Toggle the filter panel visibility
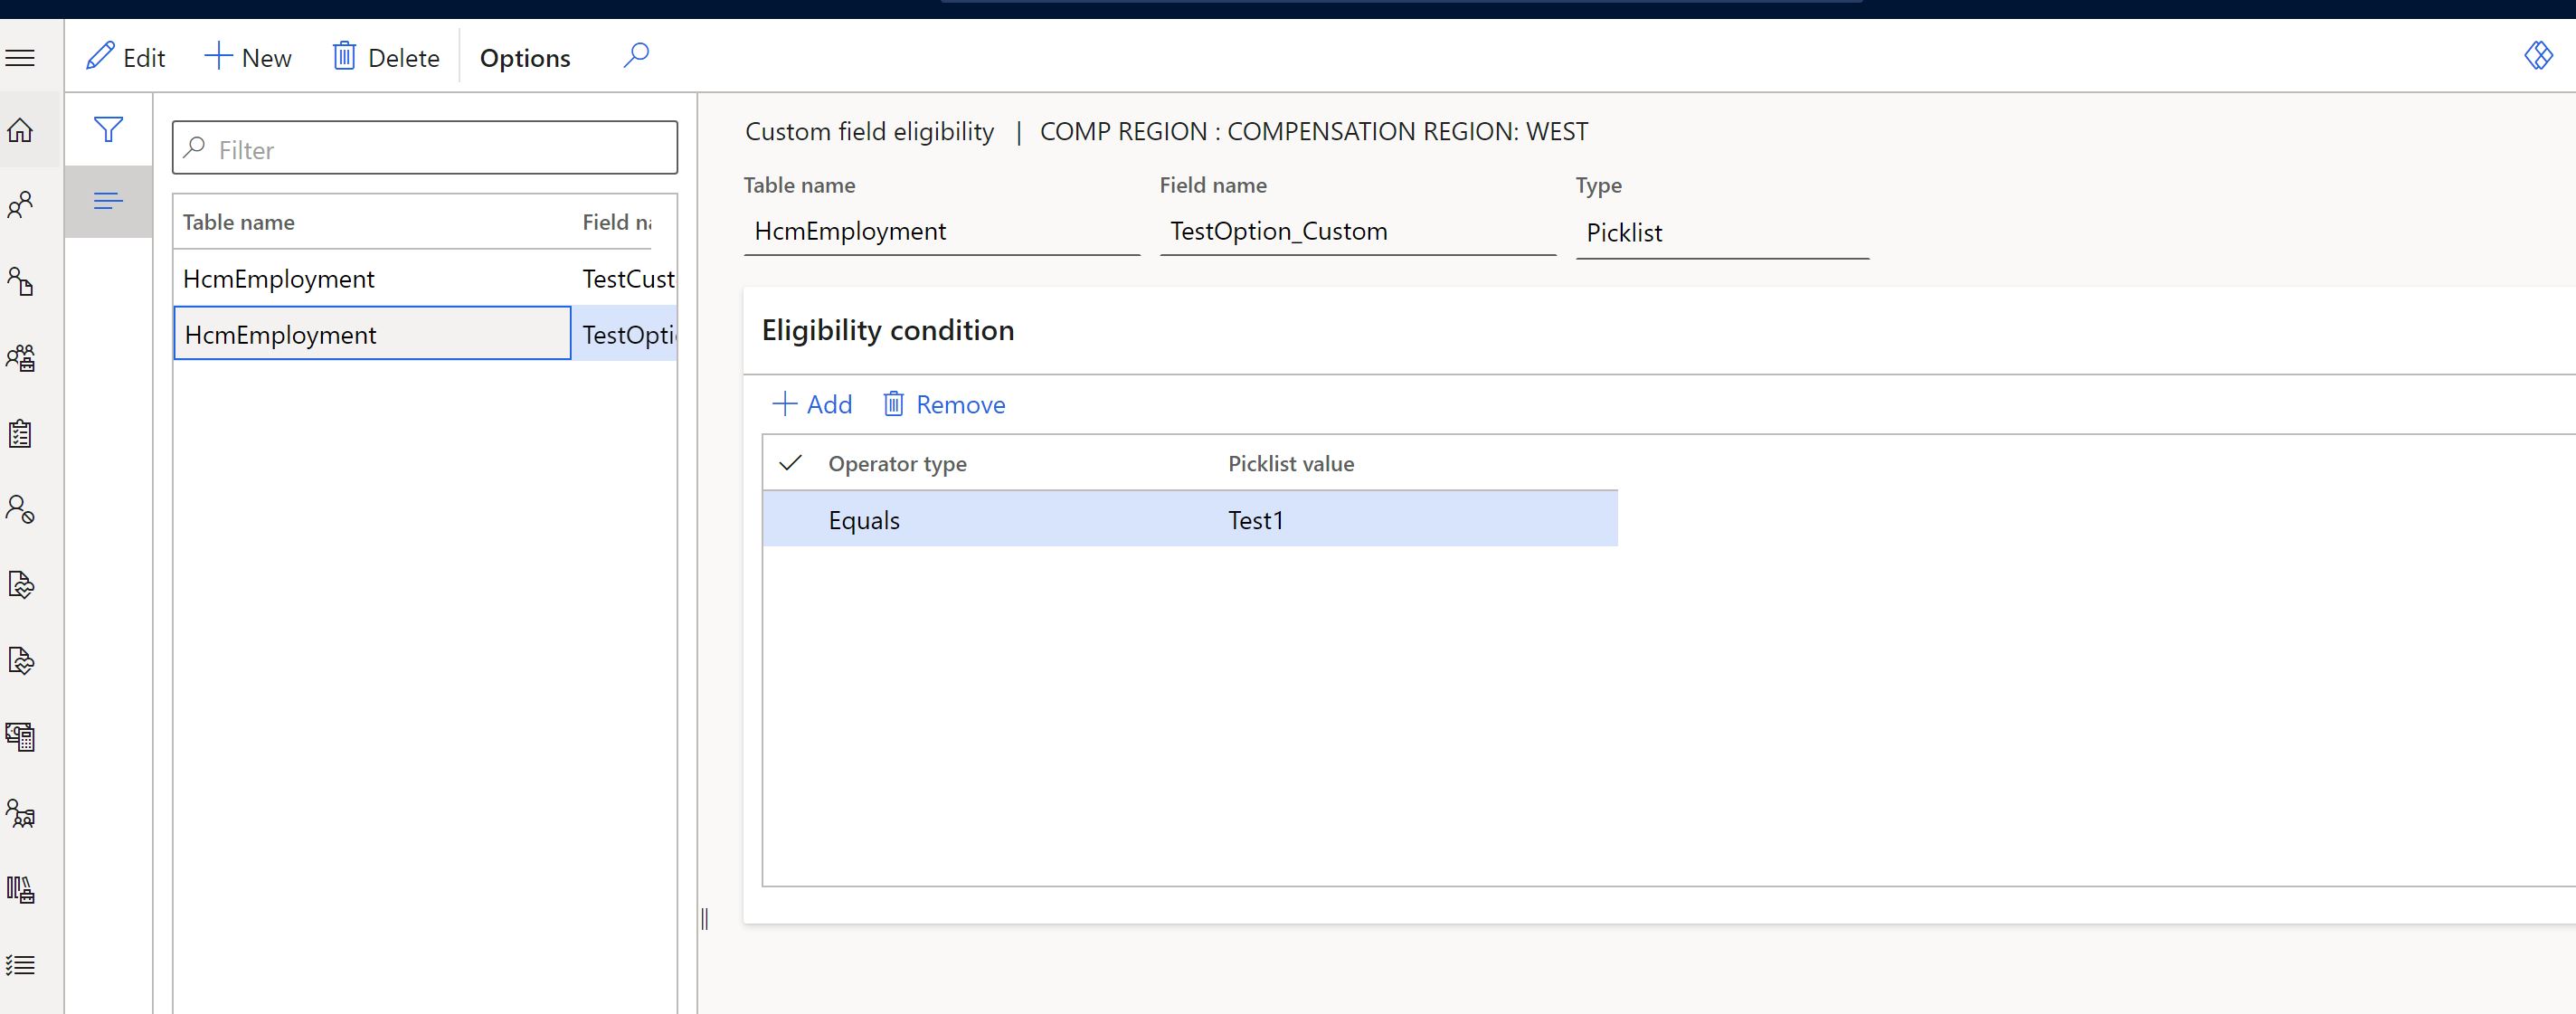 [107, 128]
